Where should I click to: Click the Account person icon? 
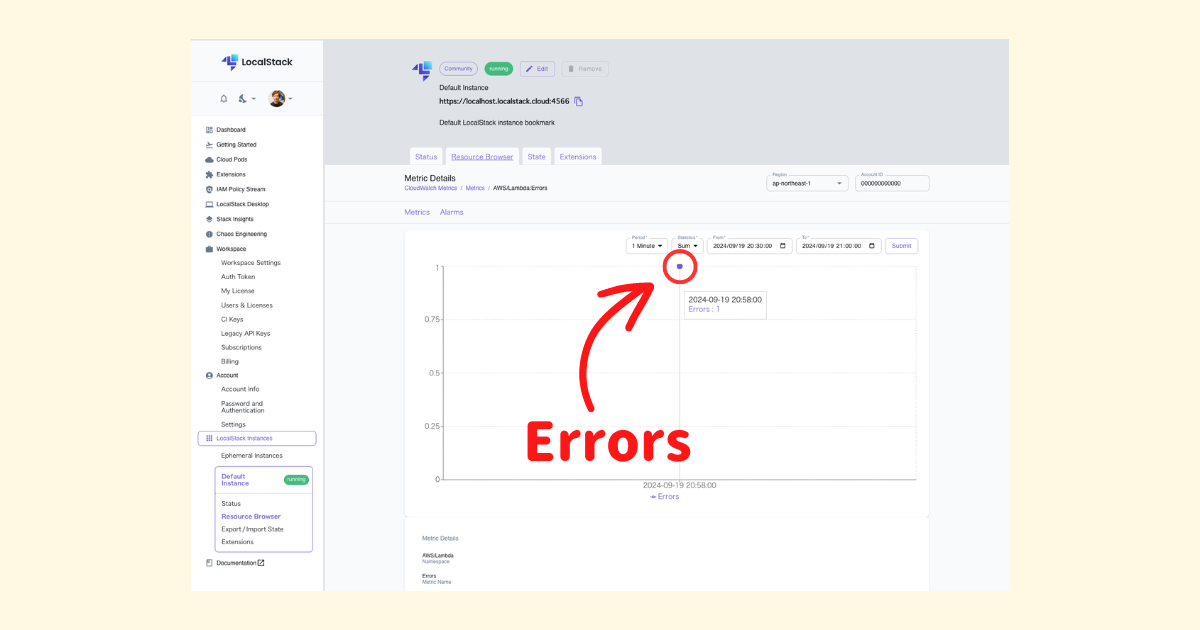[x=209, y=375]
